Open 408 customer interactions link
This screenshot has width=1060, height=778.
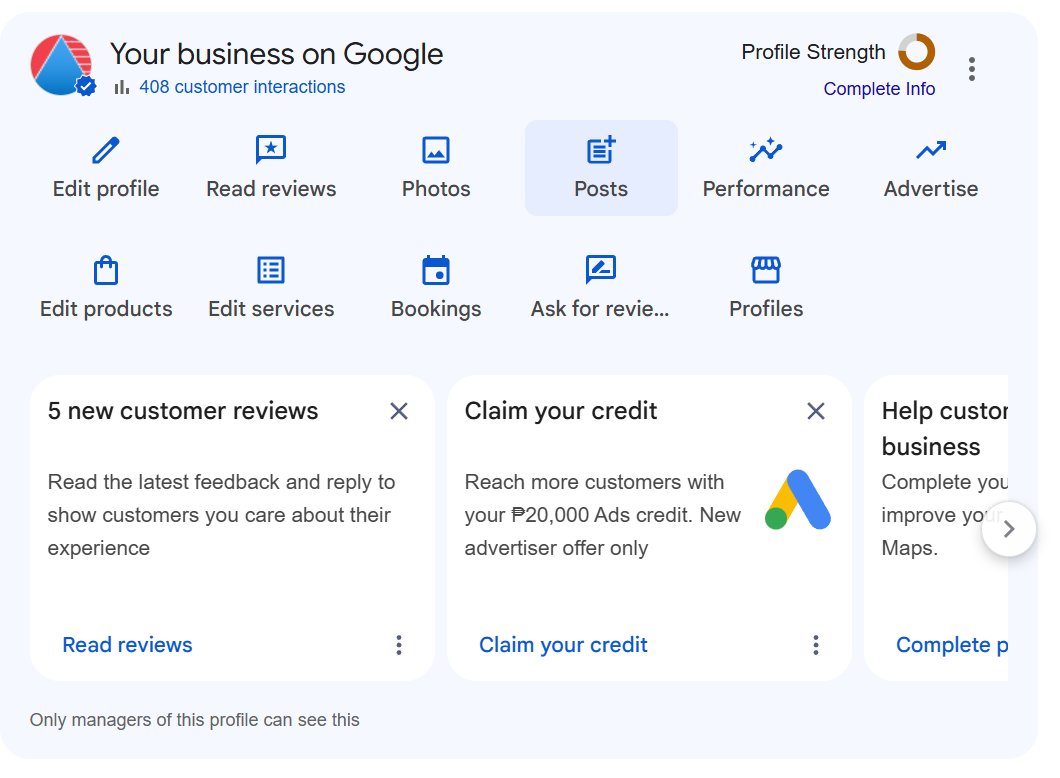click(x=242, y=87)
